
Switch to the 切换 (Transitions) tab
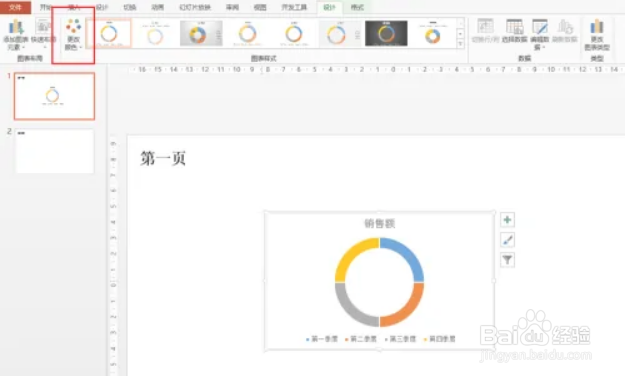(130, 7)
